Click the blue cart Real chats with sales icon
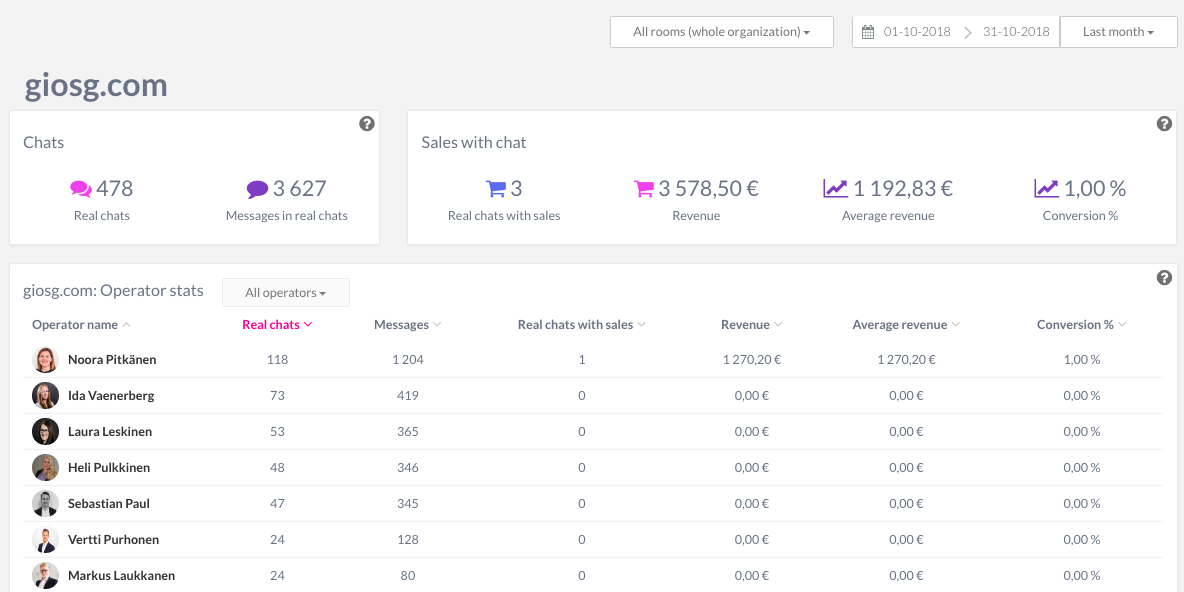The width and height of the screenshot is (1184, 592). pyautogui.click(x=495, y=188)
